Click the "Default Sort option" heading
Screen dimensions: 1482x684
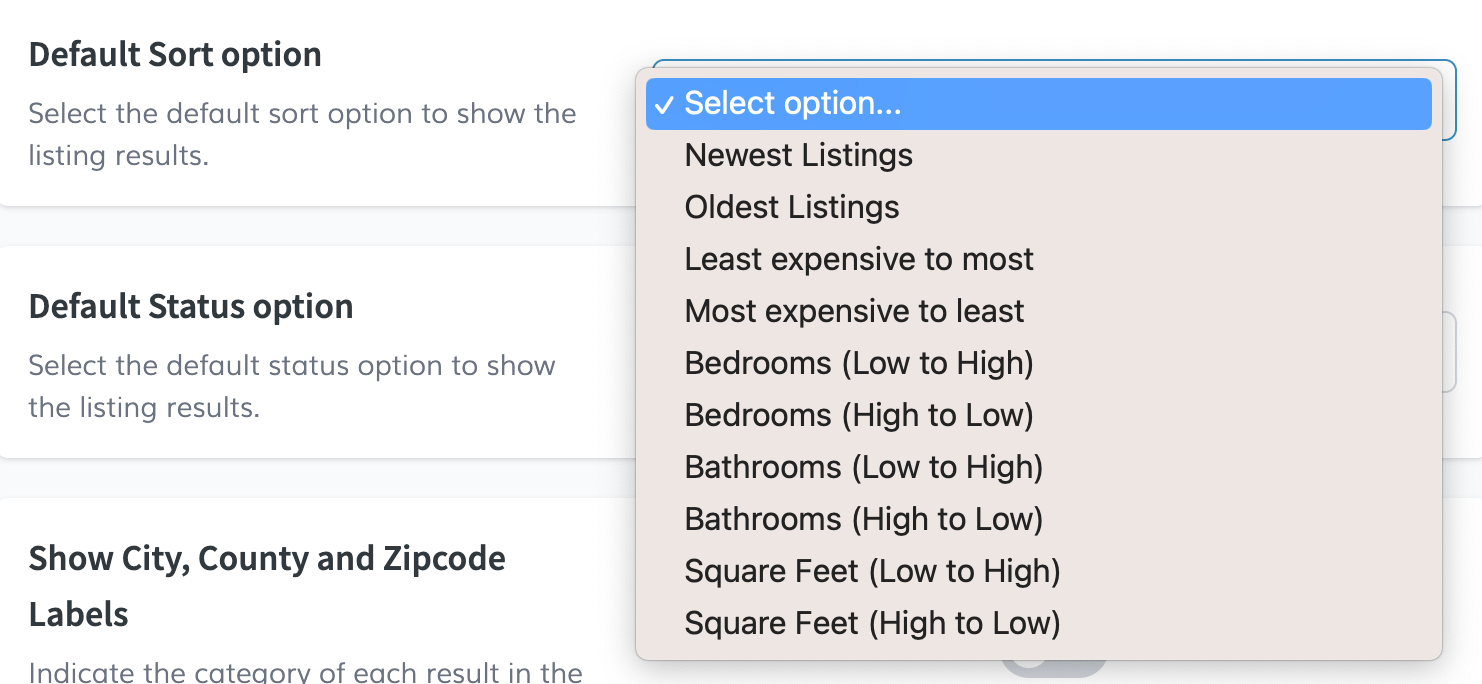(175, 54)
